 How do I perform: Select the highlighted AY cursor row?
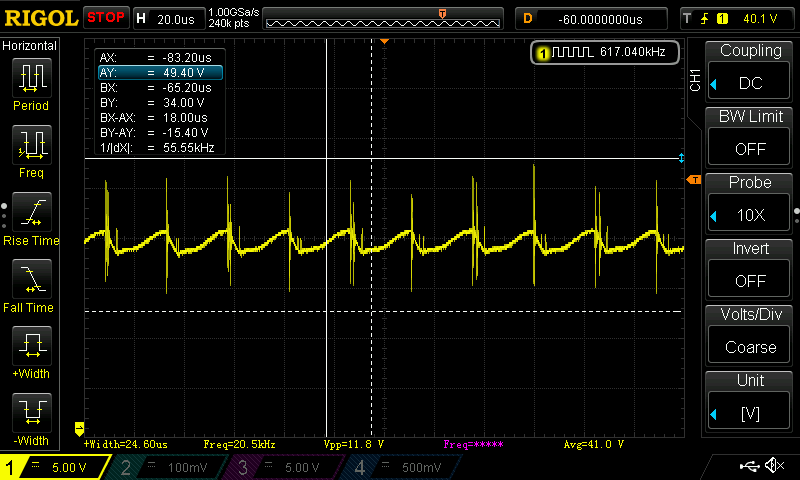tap(159, 73)
